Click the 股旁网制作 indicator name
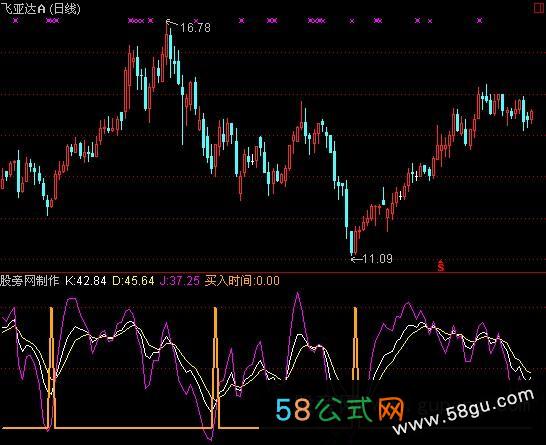Screen dimensions: 546x445 coord(30,281)
